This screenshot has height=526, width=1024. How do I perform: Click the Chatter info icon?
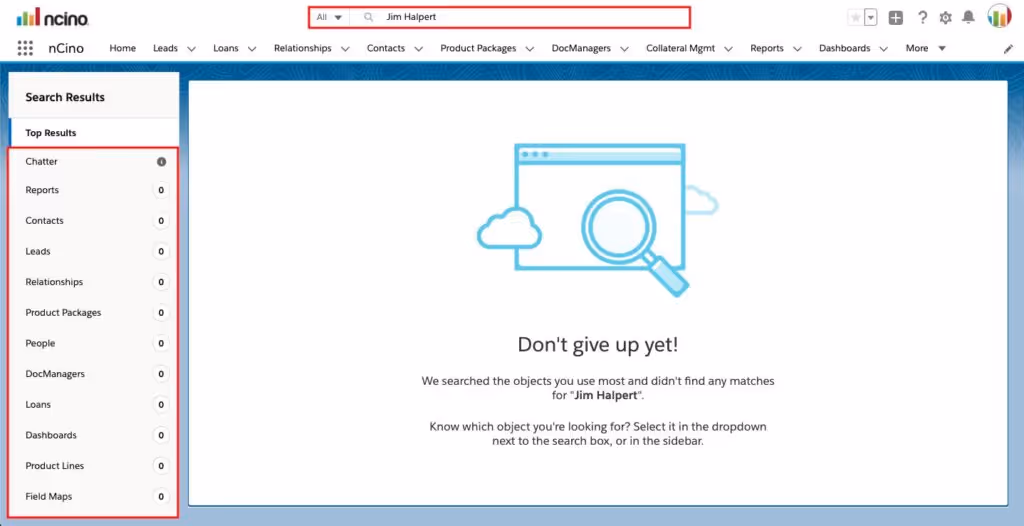pos(161,161)
